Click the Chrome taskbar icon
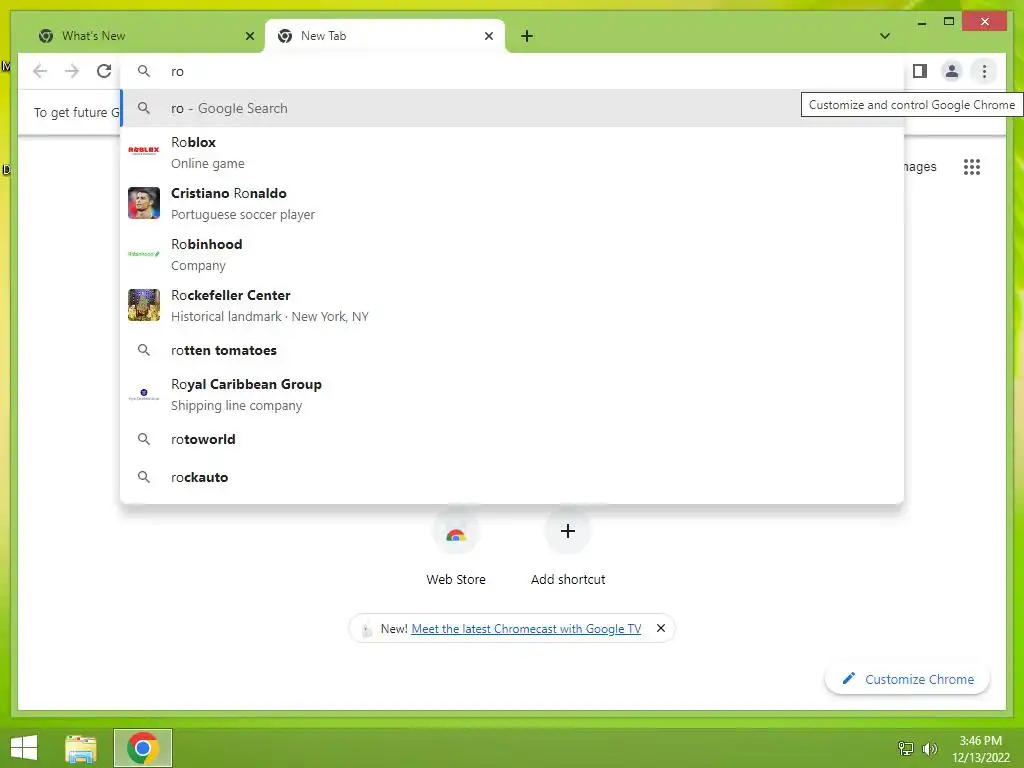Screen dimensions: 1024x768 pos(143,748)
